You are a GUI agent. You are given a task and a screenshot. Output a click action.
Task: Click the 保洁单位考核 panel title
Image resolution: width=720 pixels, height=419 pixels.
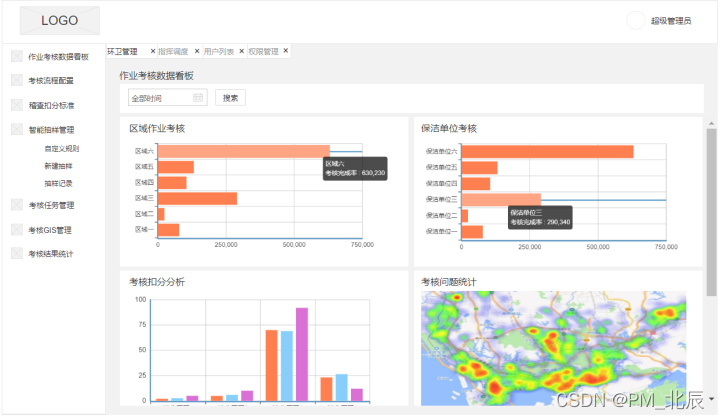pos(449,129)
